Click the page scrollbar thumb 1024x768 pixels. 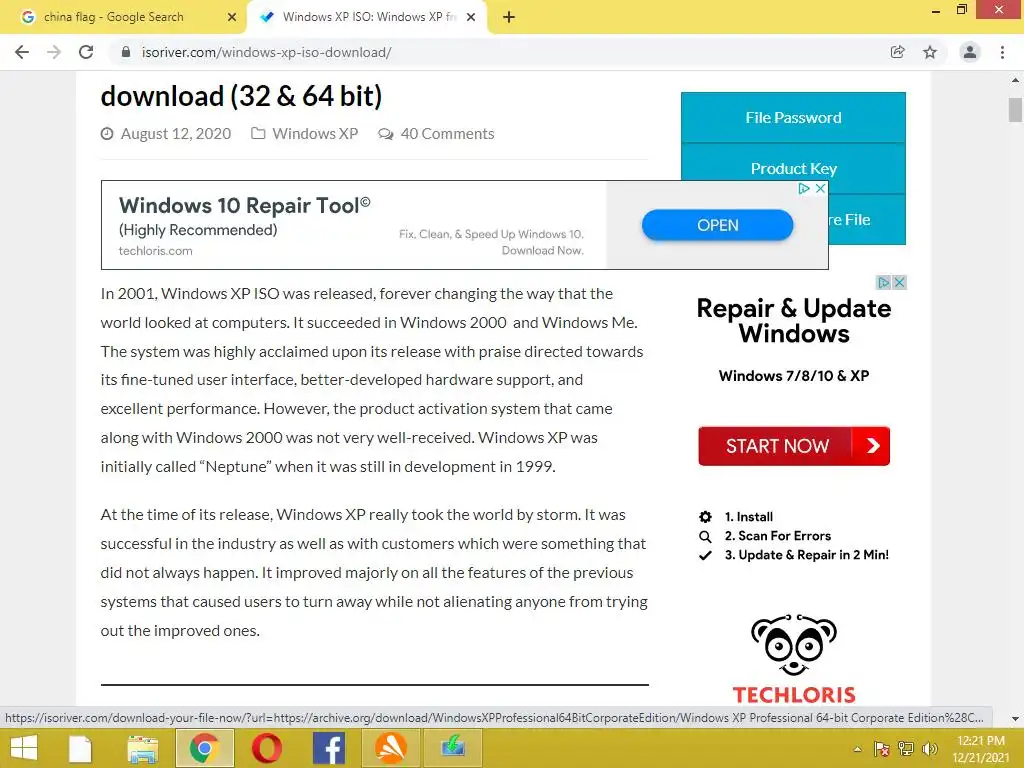point(1015,110)
